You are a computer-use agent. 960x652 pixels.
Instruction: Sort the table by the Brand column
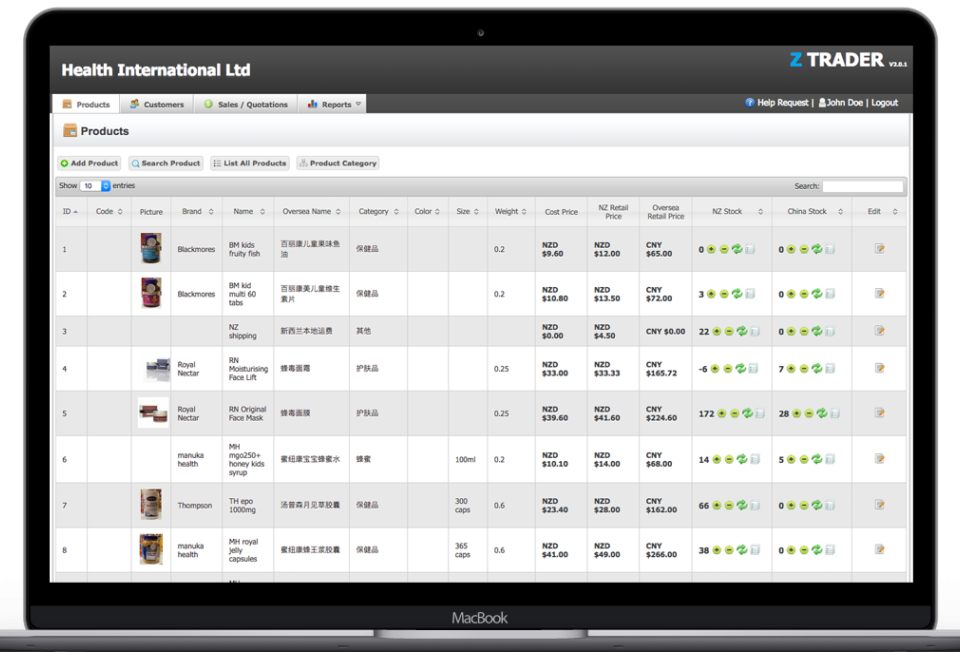pyautogui.click(x=196, y=212)
